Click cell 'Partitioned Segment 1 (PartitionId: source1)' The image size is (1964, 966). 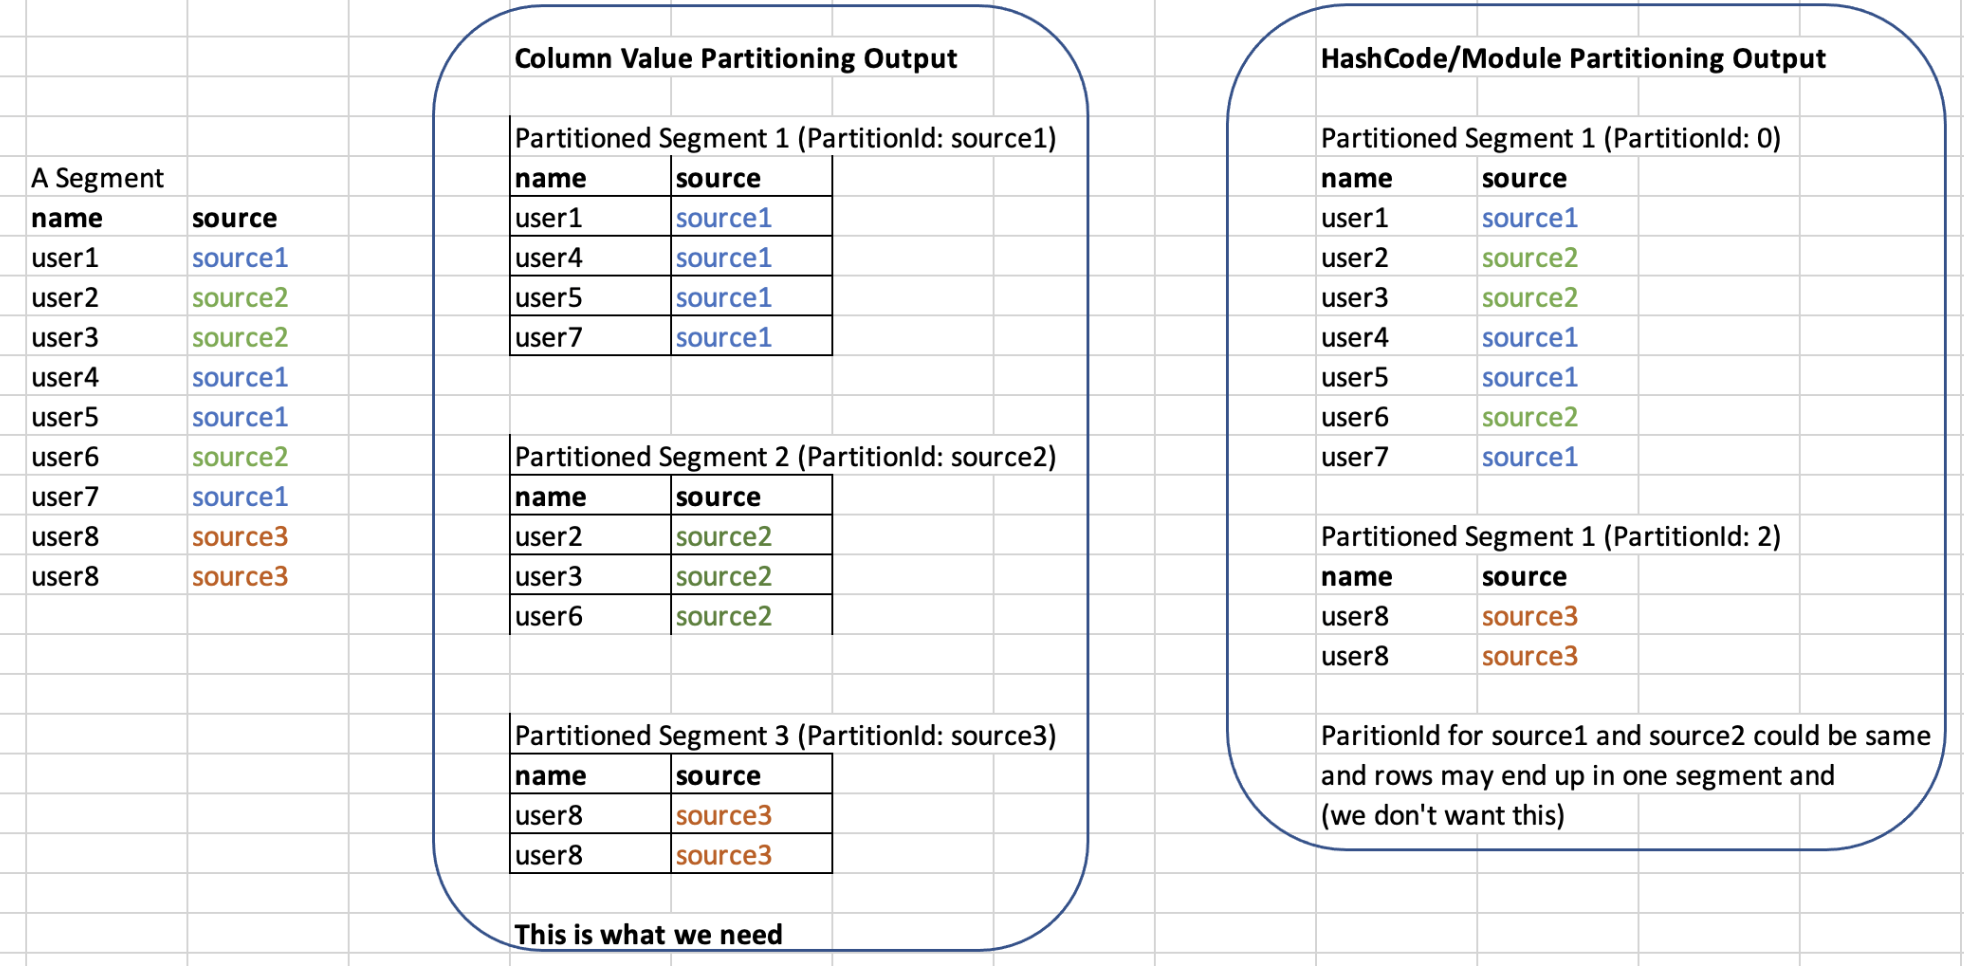(x=785, y=138)
